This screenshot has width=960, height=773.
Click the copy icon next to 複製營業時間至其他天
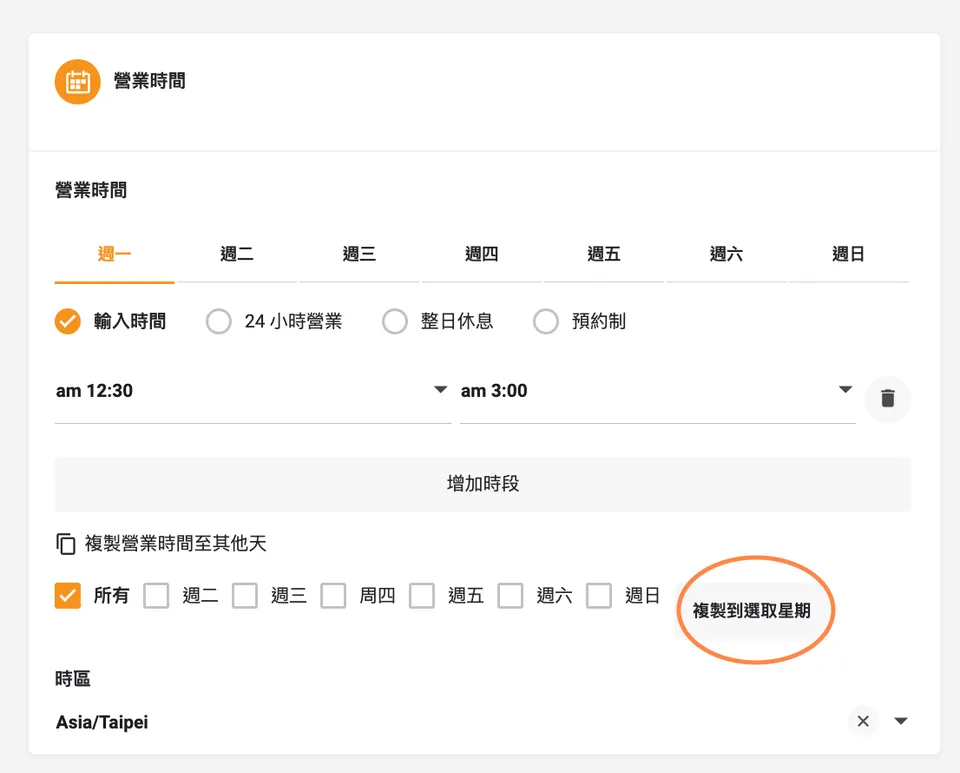coord(66,543)
